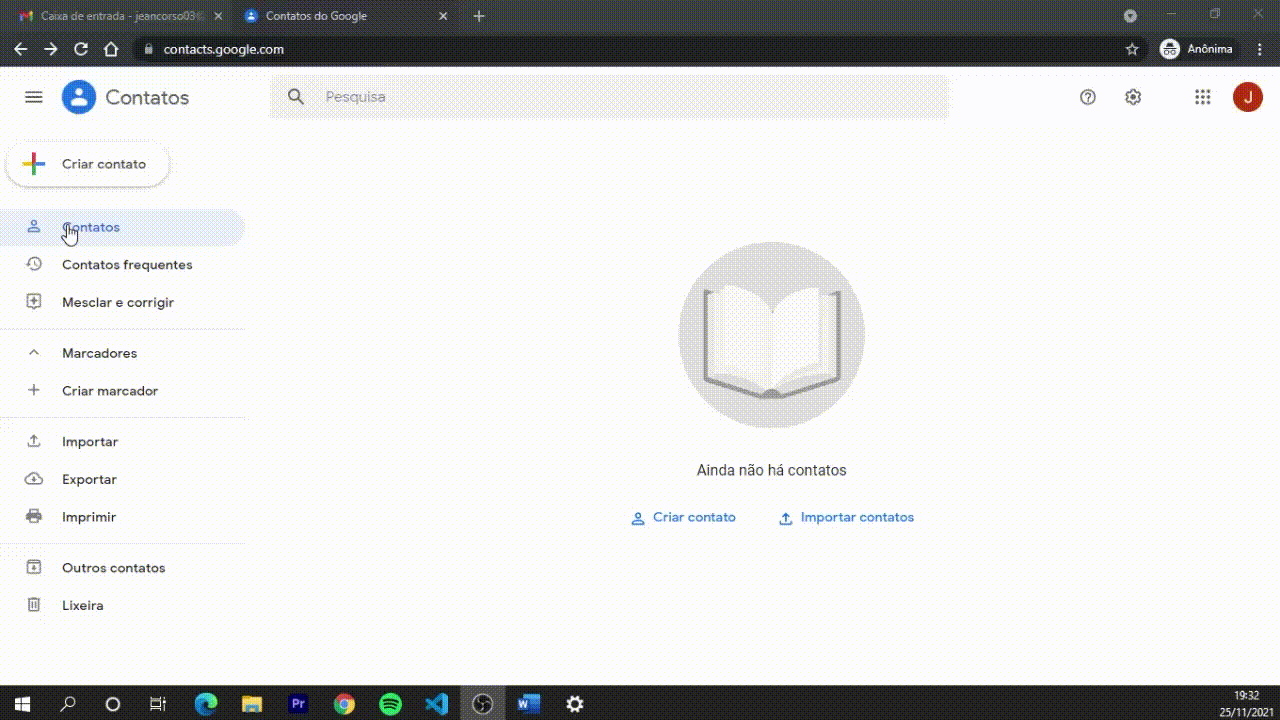
Task: Click Imprimir in the sidebar
Action: [121, 517]
